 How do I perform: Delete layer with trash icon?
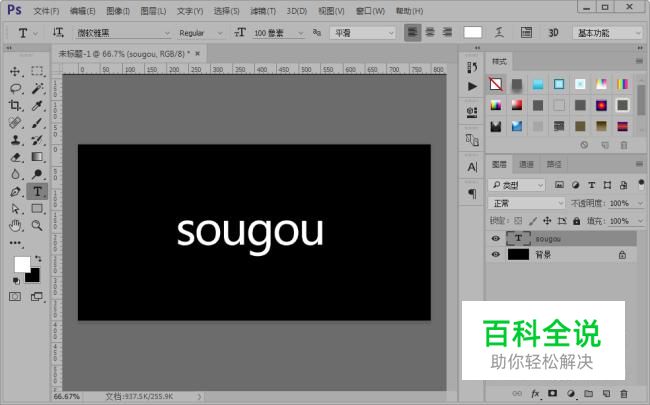coord(624,393)
